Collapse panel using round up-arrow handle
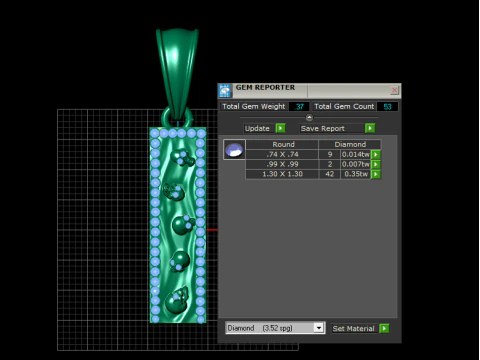The image size is (480, 360). [309, 117]
